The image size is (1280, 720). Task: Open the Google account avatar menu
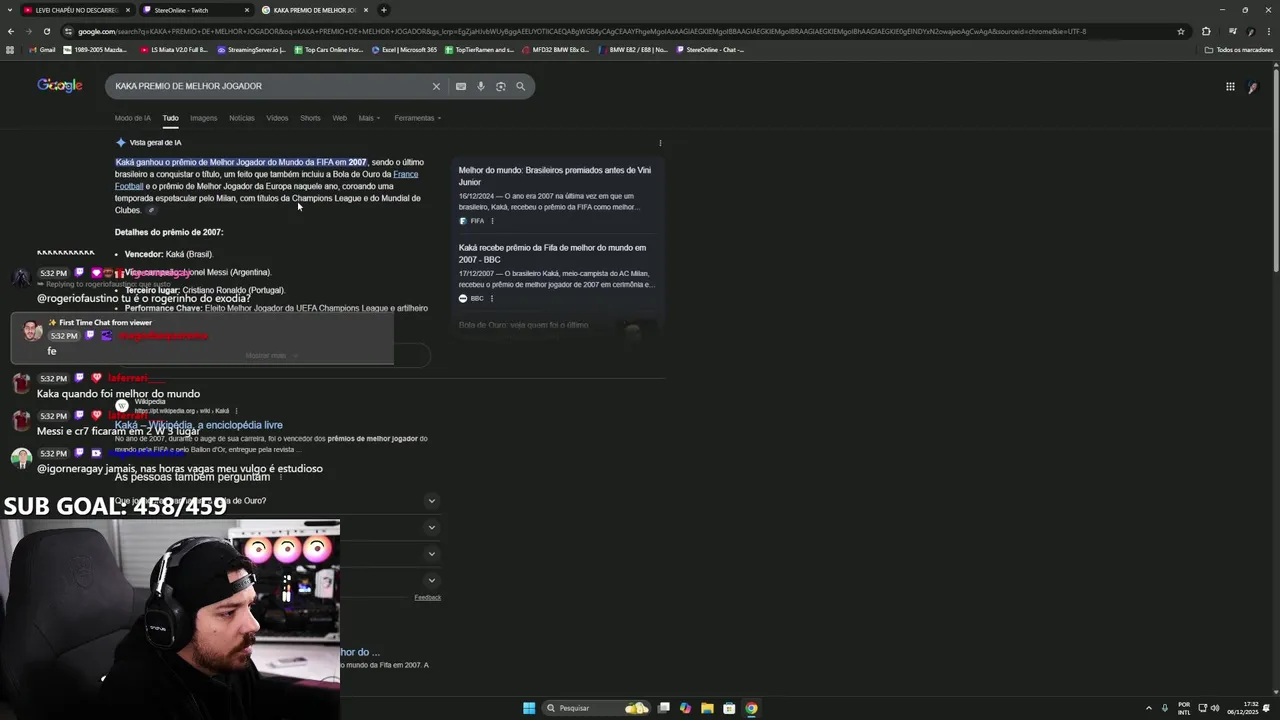(x=1252, y=87)
